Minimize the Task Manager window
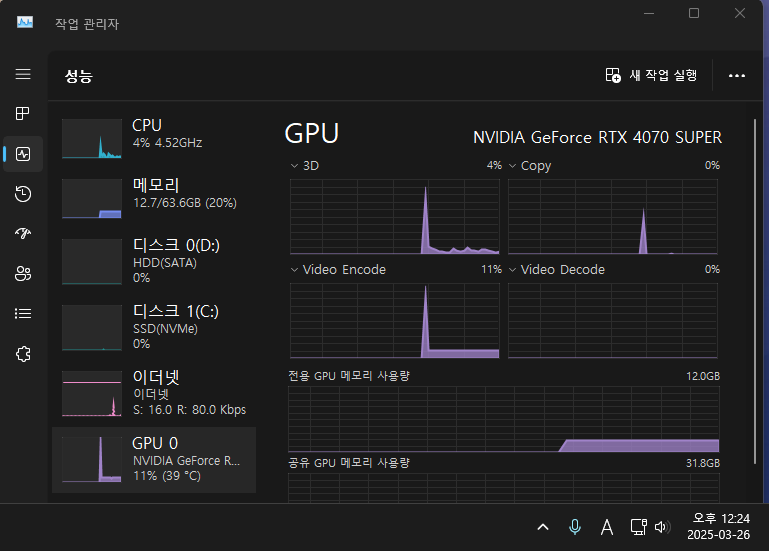 (x=649, y=13)
